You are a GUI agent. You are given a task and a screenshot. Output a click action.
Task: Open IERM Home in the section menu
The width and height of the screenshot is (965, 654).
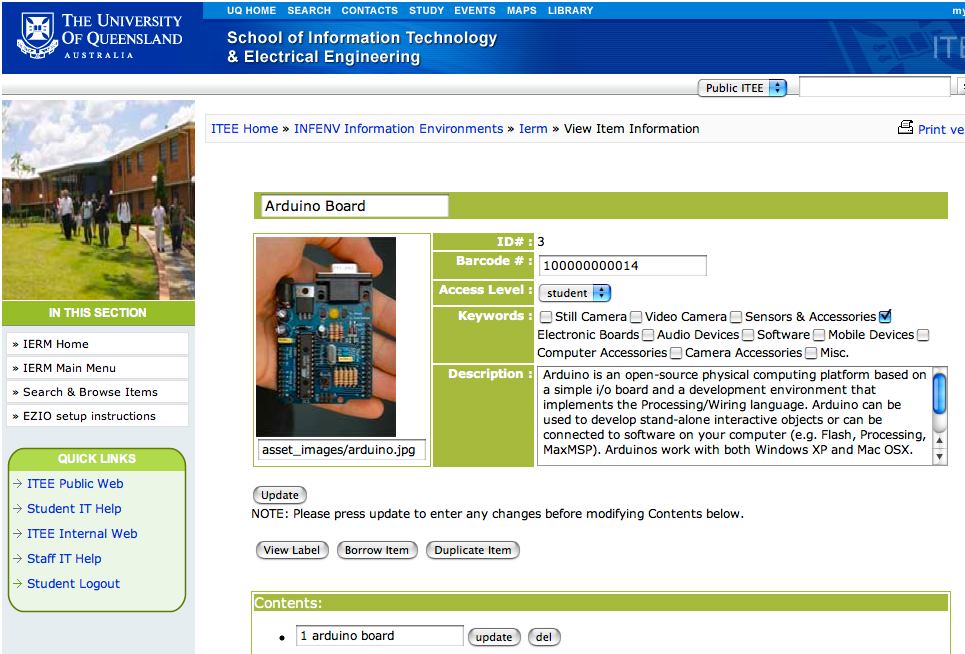point(97,344)
